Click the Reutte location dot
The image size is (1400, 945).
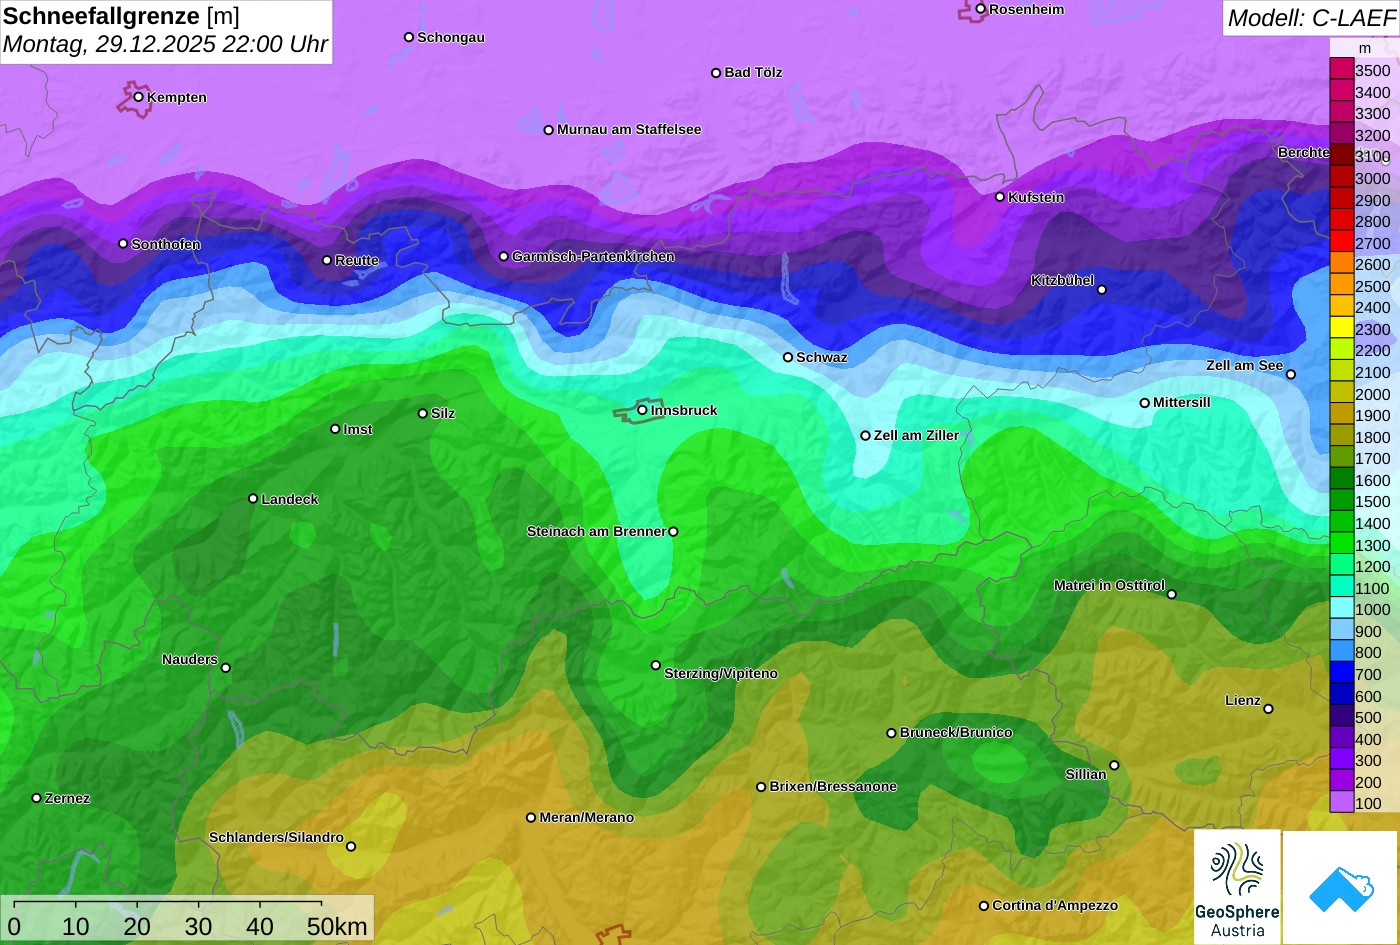(326, 260)
